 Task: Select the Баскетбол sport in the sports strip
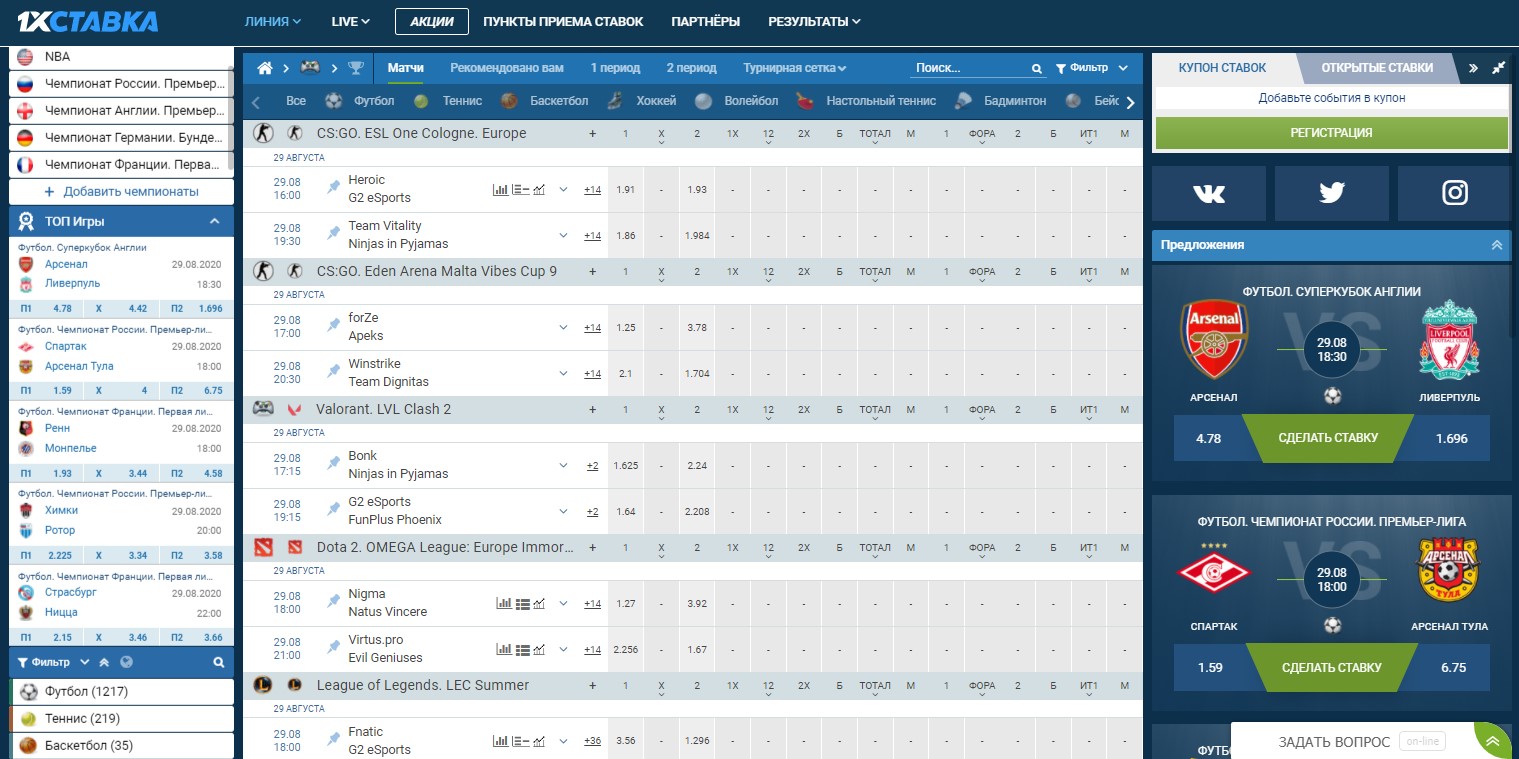[544, 101]
